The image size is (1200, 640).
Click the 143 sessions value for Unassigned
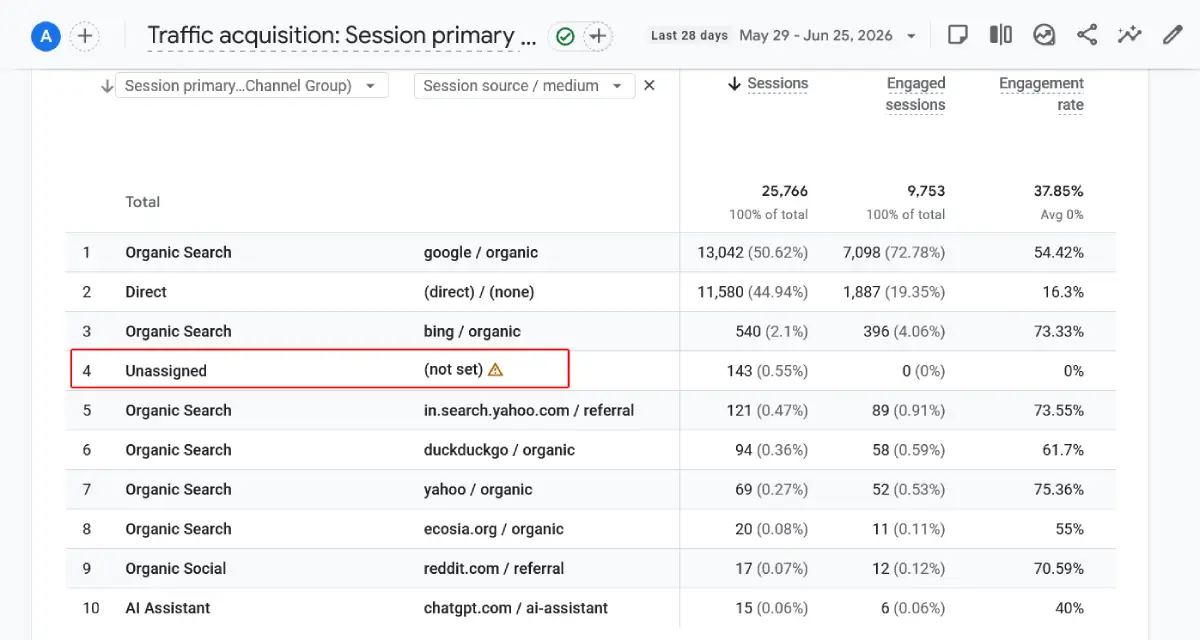(x=740, y=371)
